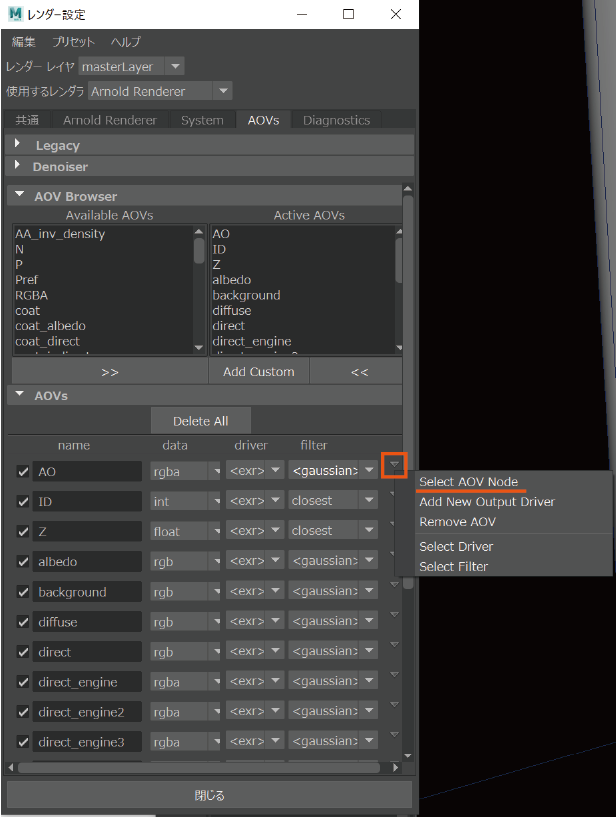Viewport: 616px width, 818px height.
Task: Uncheck the direct_engine AOV checkbox
Action: [x=23, y=682]
